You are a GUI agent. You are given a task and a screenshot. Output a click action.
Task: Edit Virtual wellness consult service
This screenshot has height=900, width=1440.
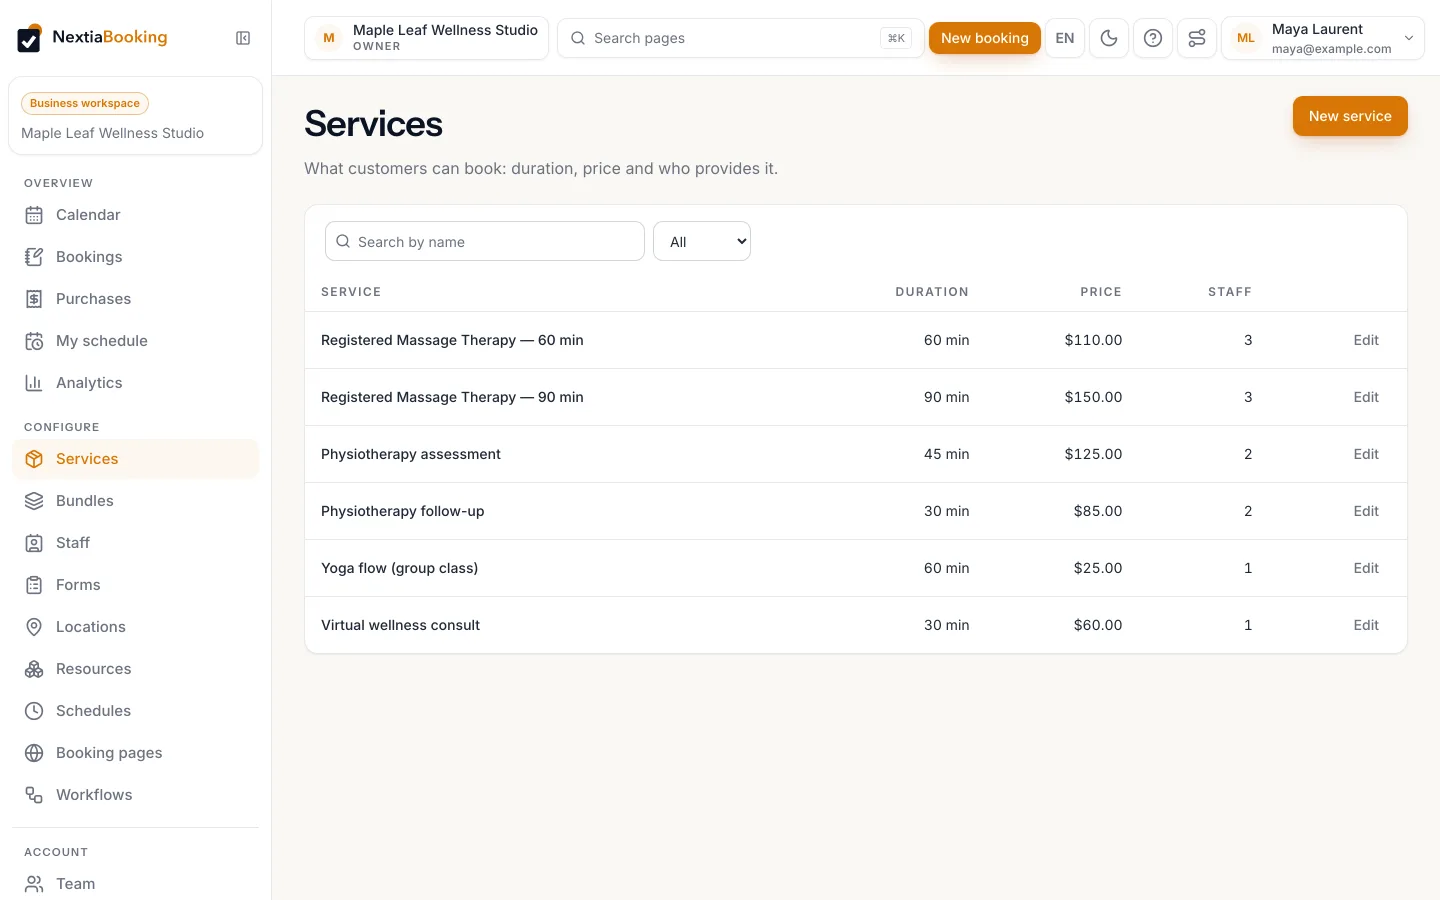click(x=1366, y=625)
